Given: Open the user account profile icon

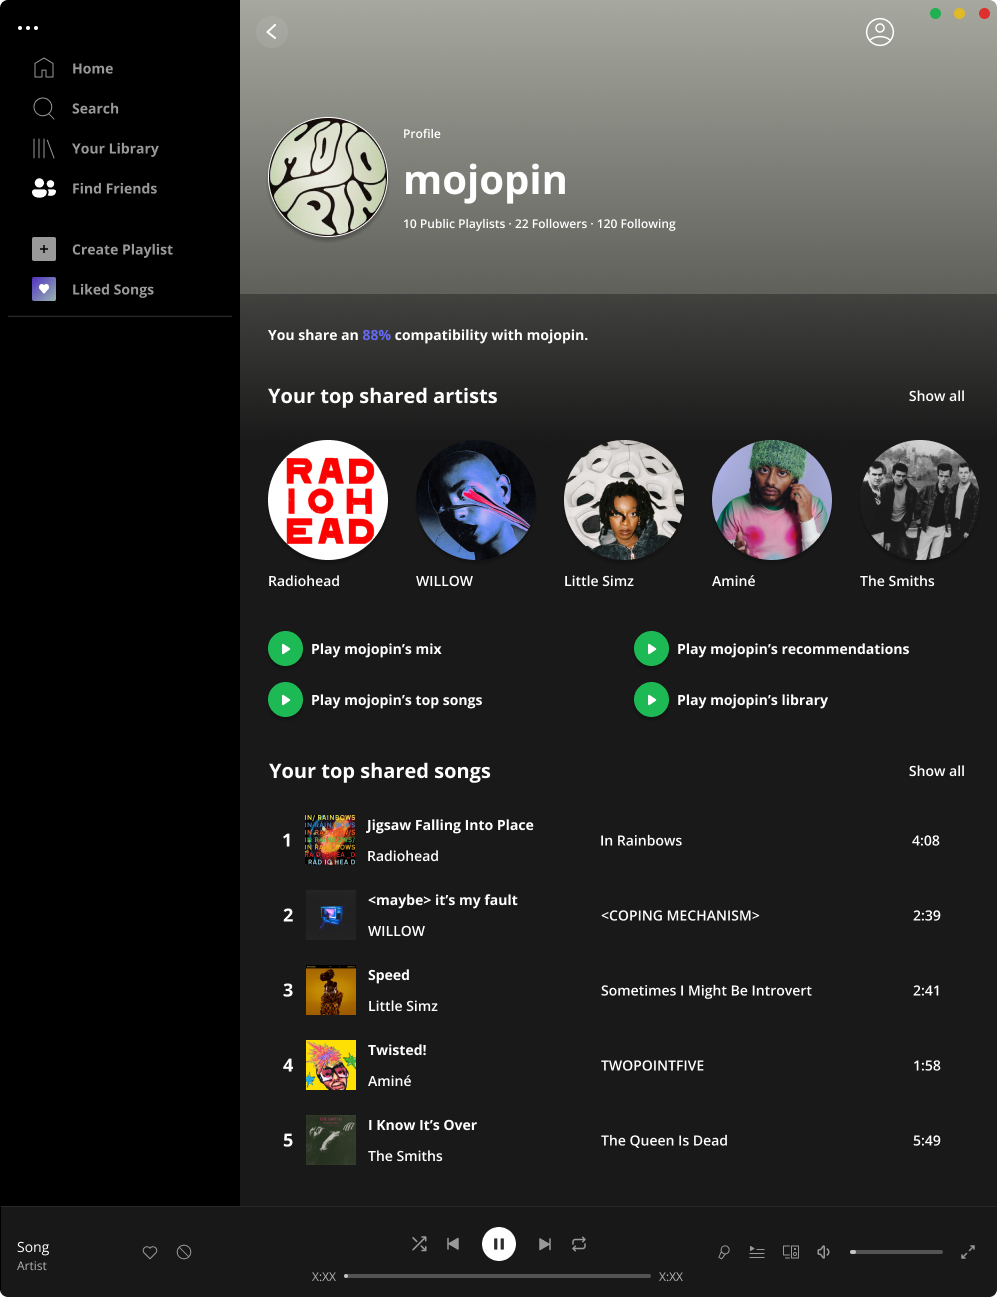Looking at the screenshot, I should coord(880,32).
